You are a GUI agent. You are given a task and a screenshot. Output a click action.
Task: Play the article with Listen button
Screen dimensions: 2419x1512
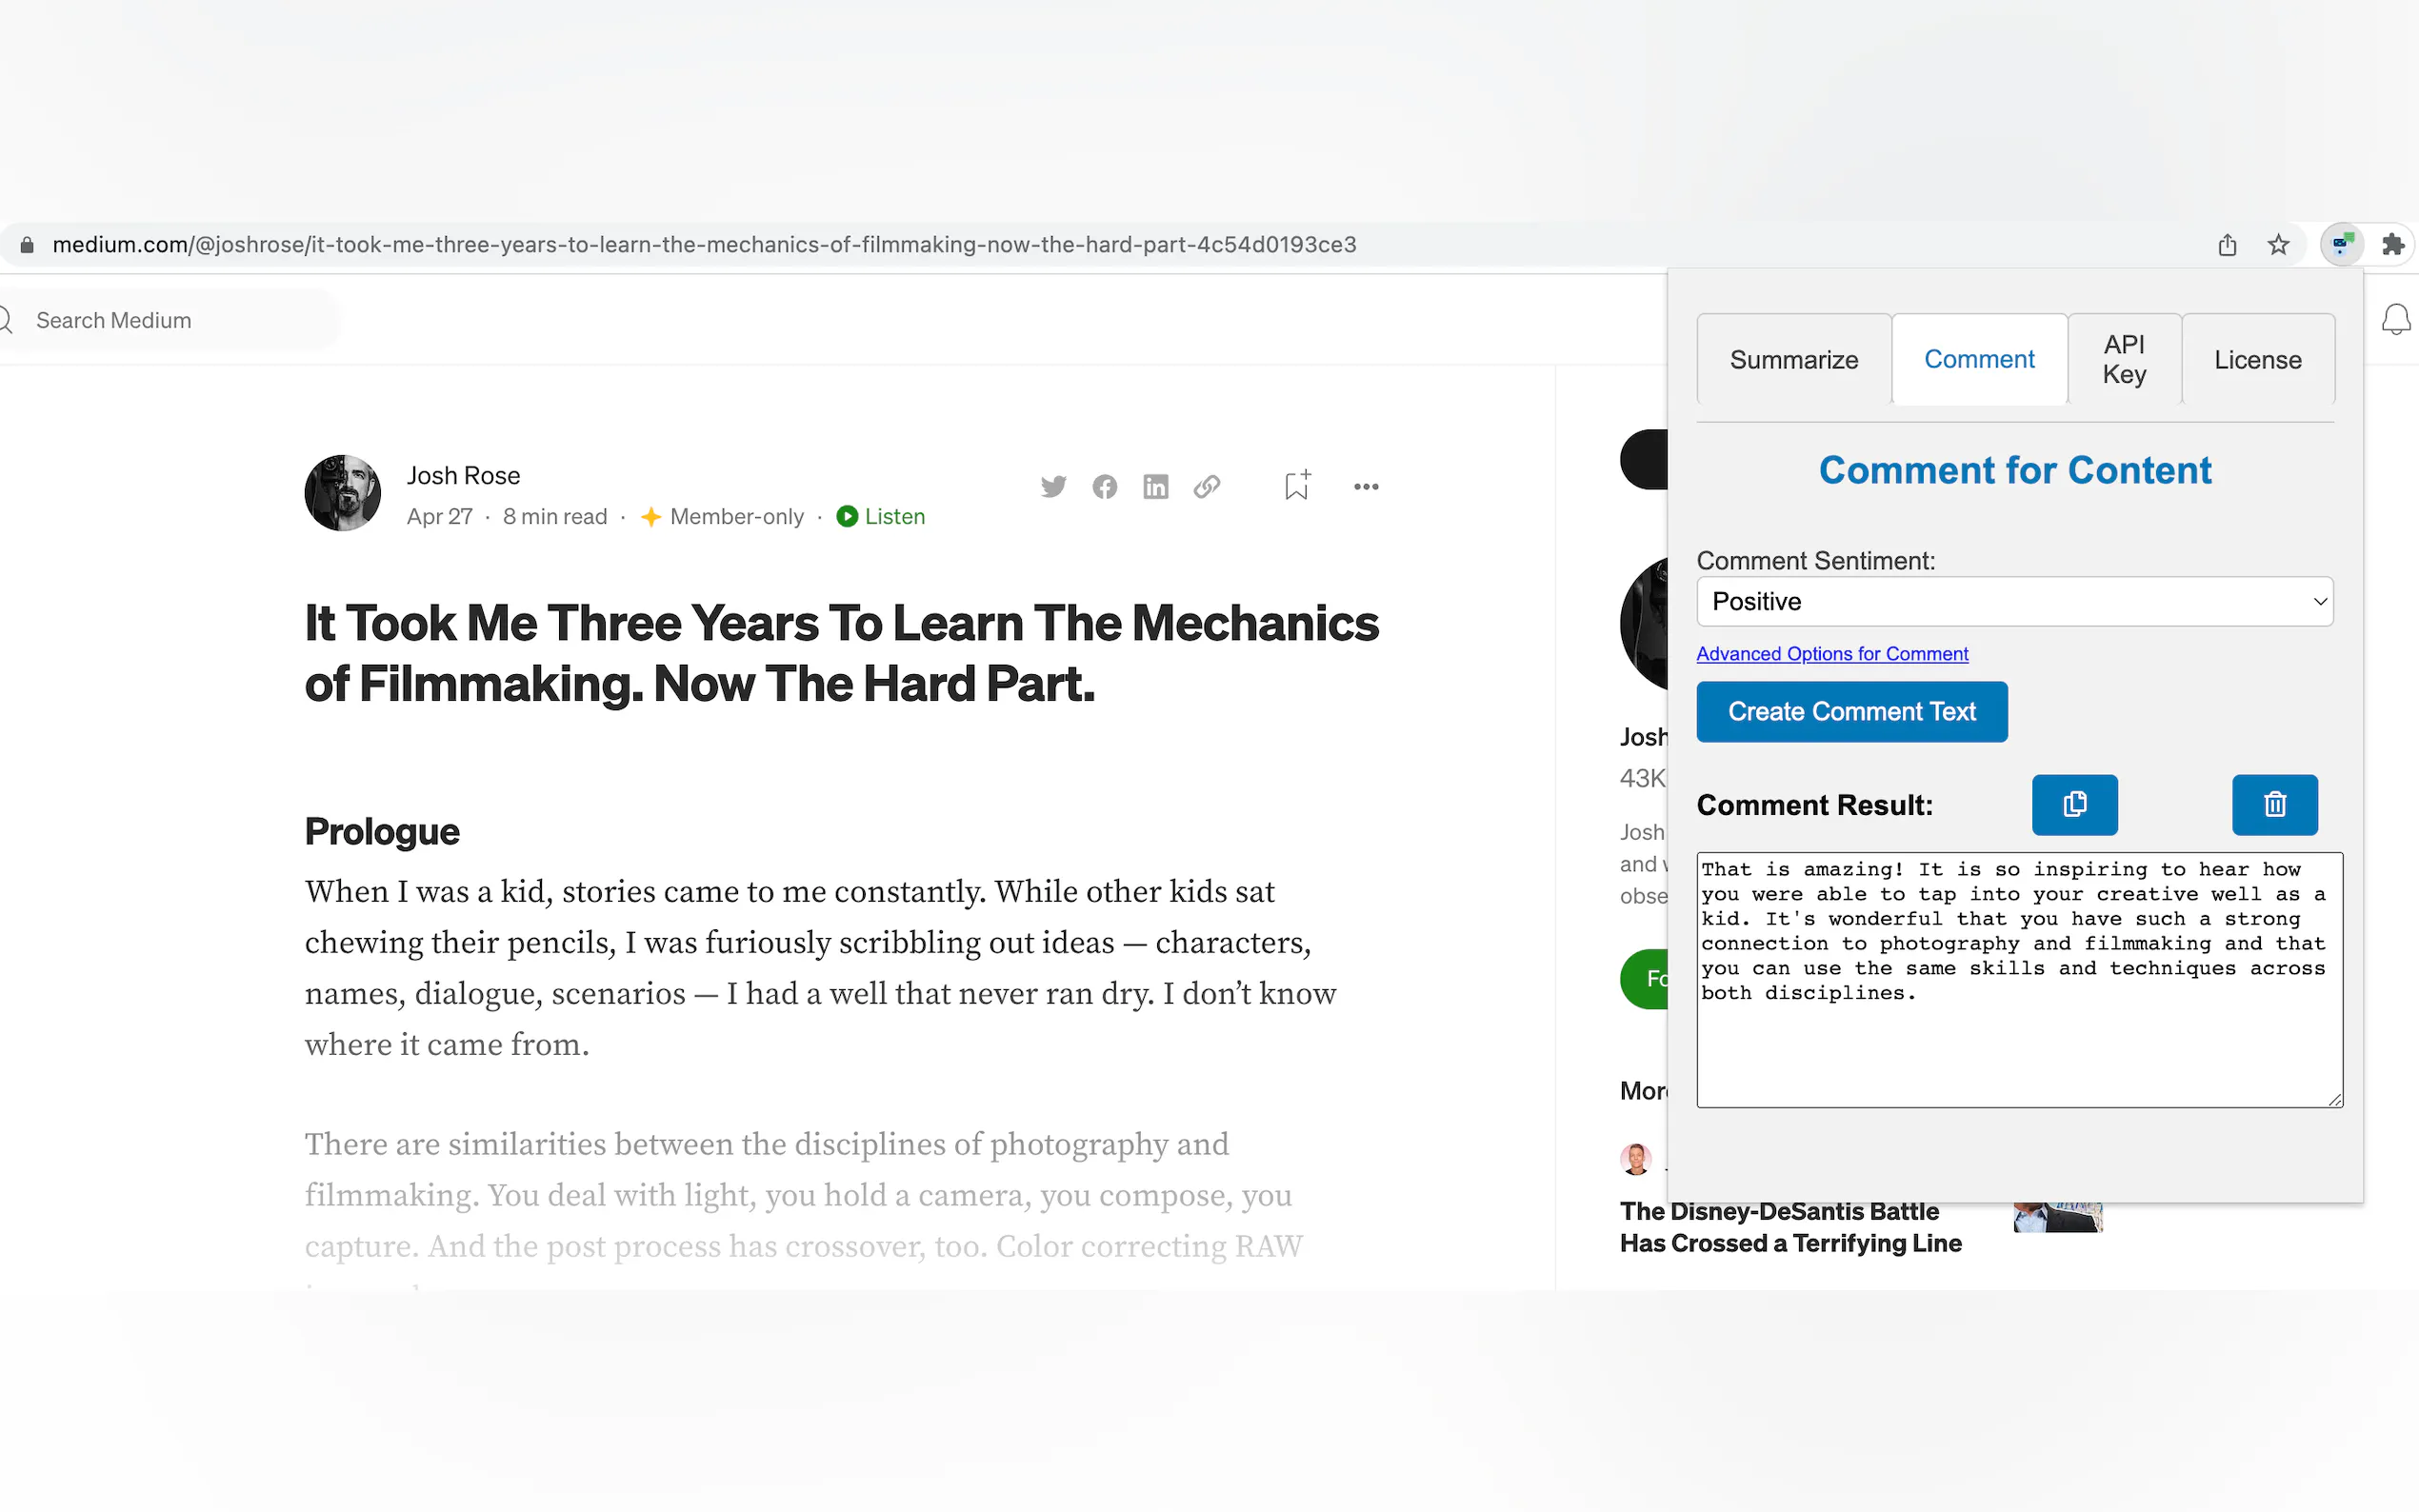881,517
